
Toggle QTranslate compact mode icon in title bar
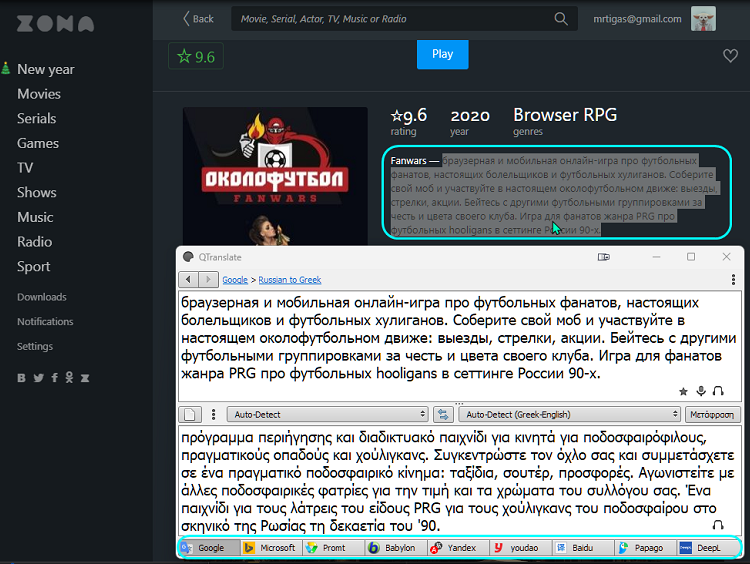pos(604,257)
